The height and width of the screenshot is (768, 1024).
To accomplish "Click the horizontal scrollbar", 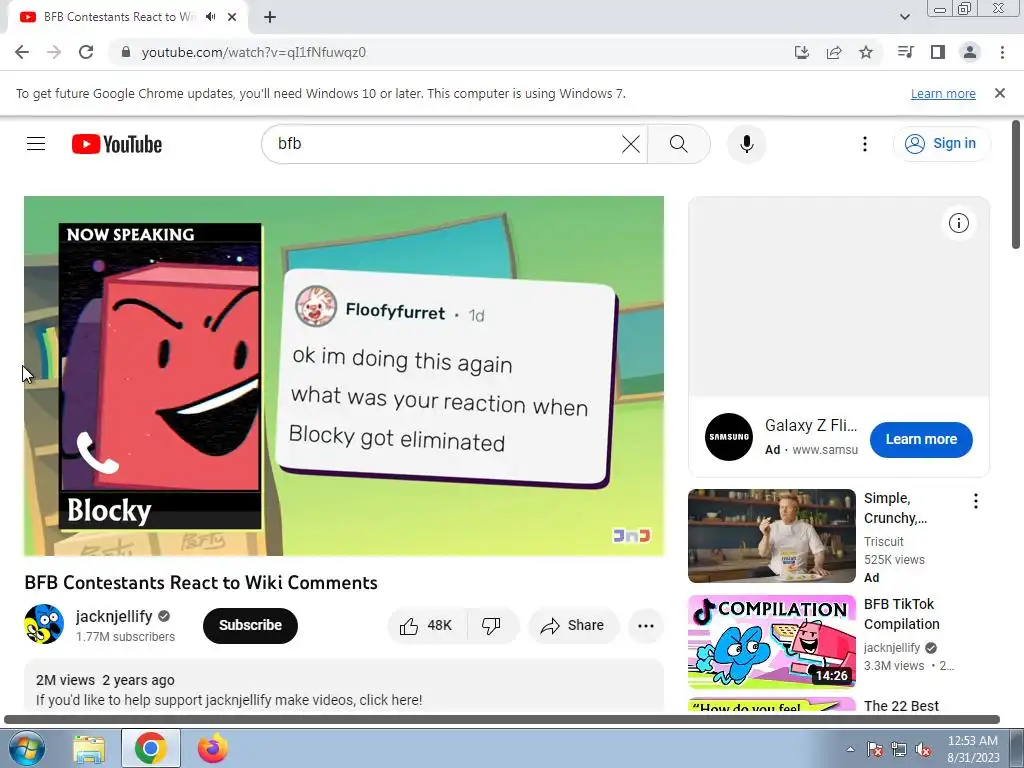I will [x=502, y=720].
